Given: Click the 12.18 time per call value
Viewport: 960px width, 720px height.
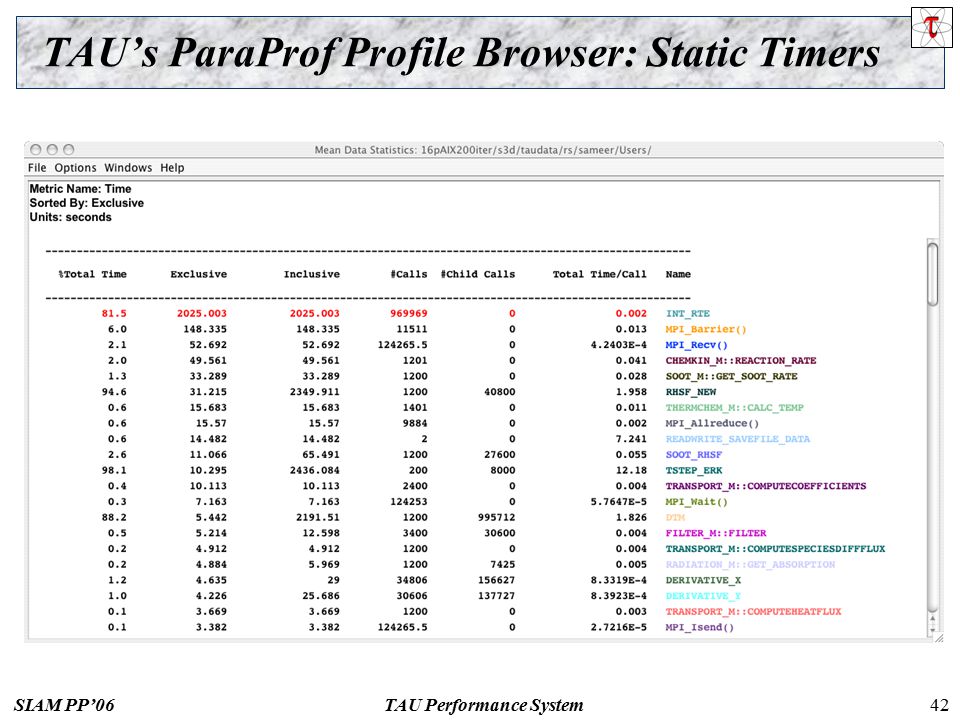Looking at the screenshot, I should tap(631, 471).
